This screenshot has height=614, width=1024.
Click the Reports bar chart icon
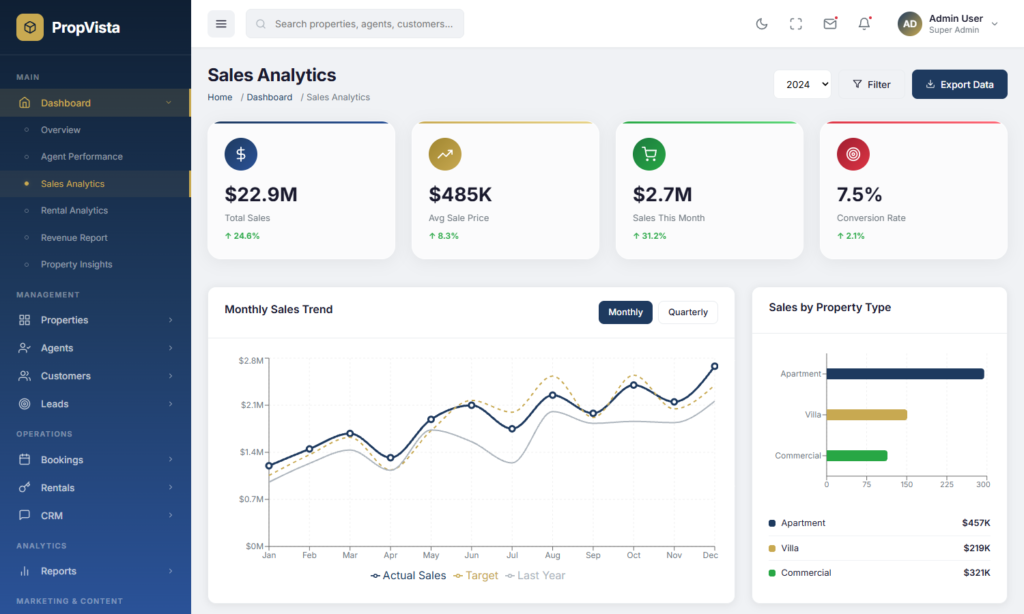tap(25, 571)
